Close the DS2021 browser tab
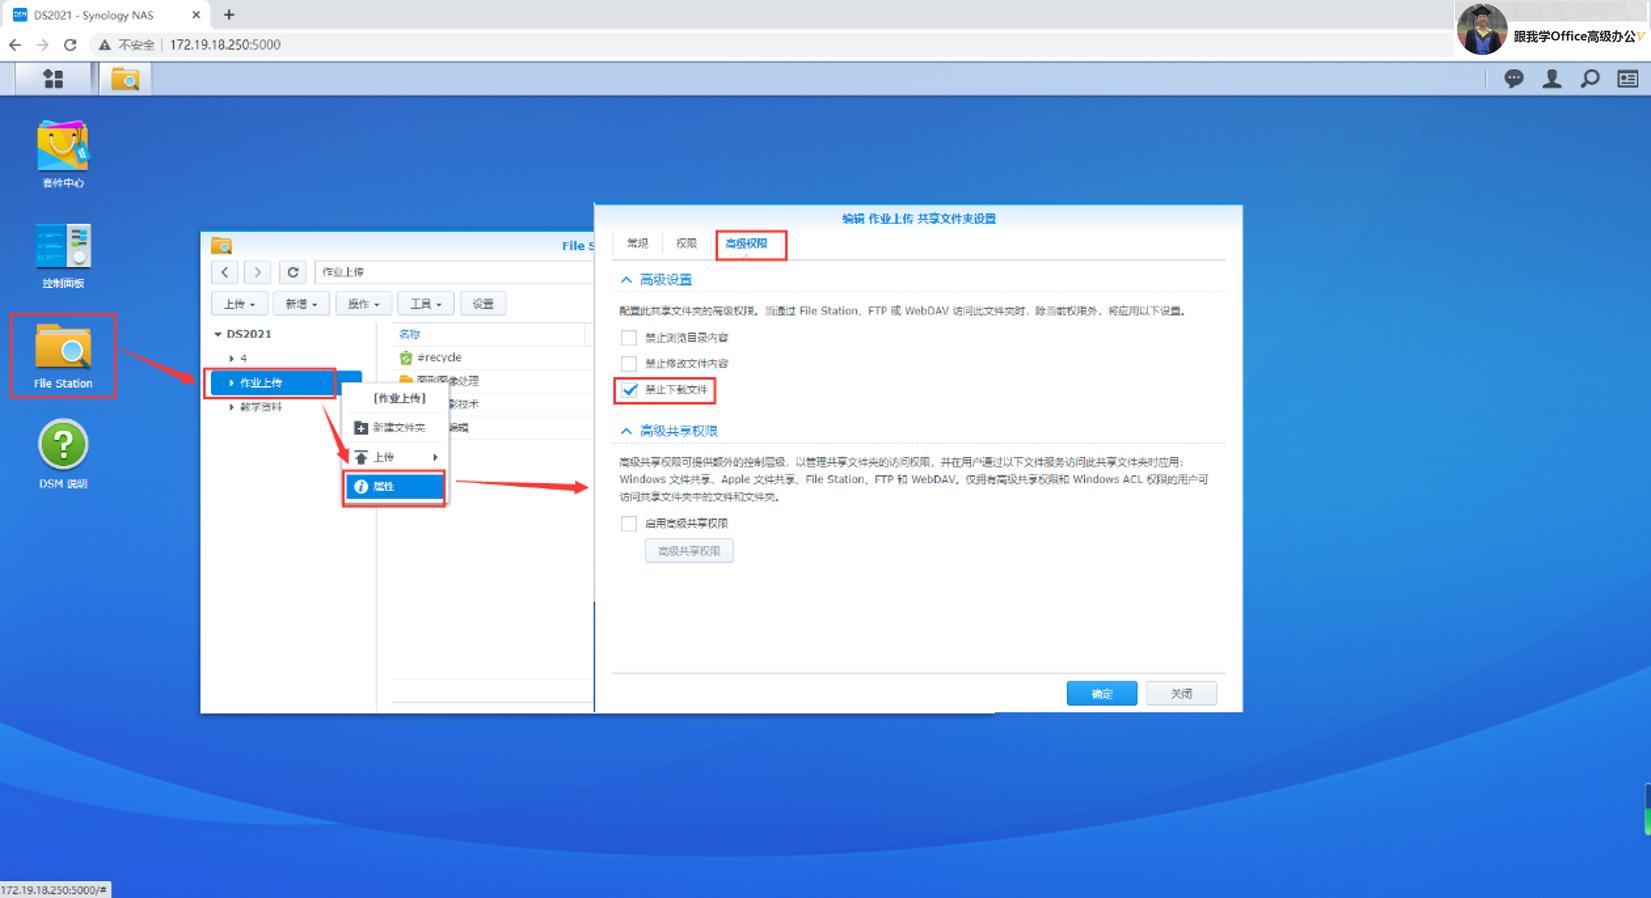 [x=196, y=15]
